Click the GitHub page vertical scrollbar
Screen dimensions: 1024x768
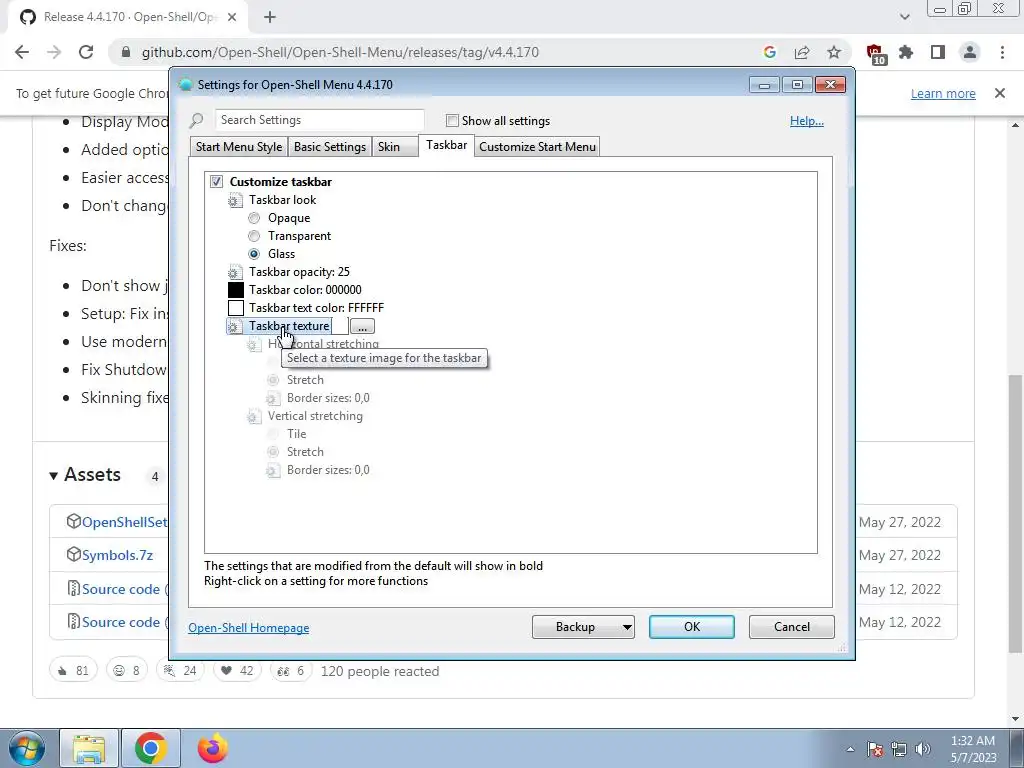click(x=1016, y=513)
